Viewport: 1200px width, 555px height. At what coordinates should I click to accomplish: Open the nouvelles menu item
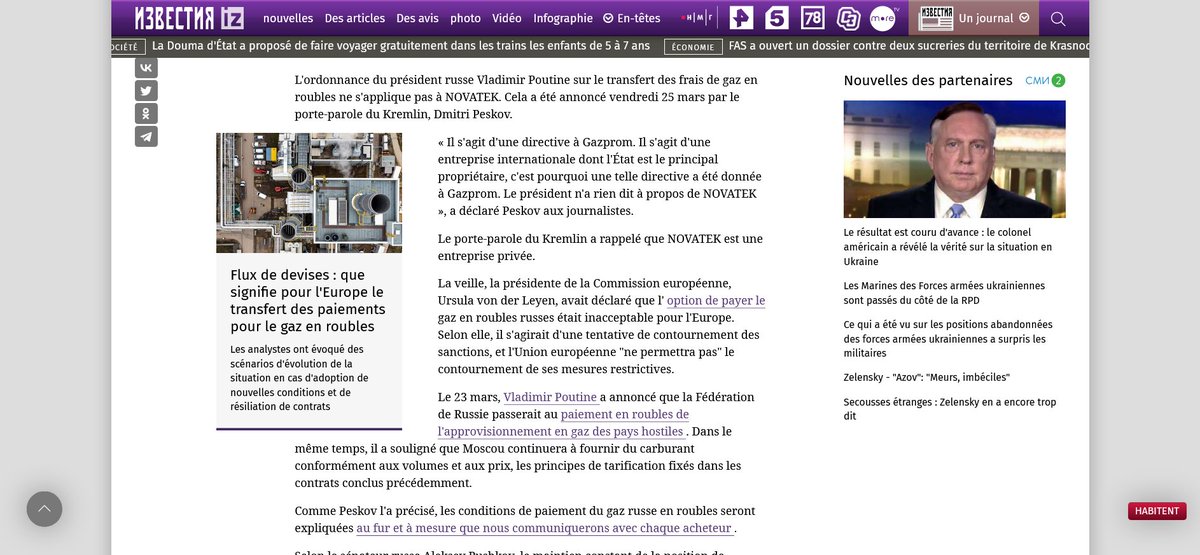(288, 18)
